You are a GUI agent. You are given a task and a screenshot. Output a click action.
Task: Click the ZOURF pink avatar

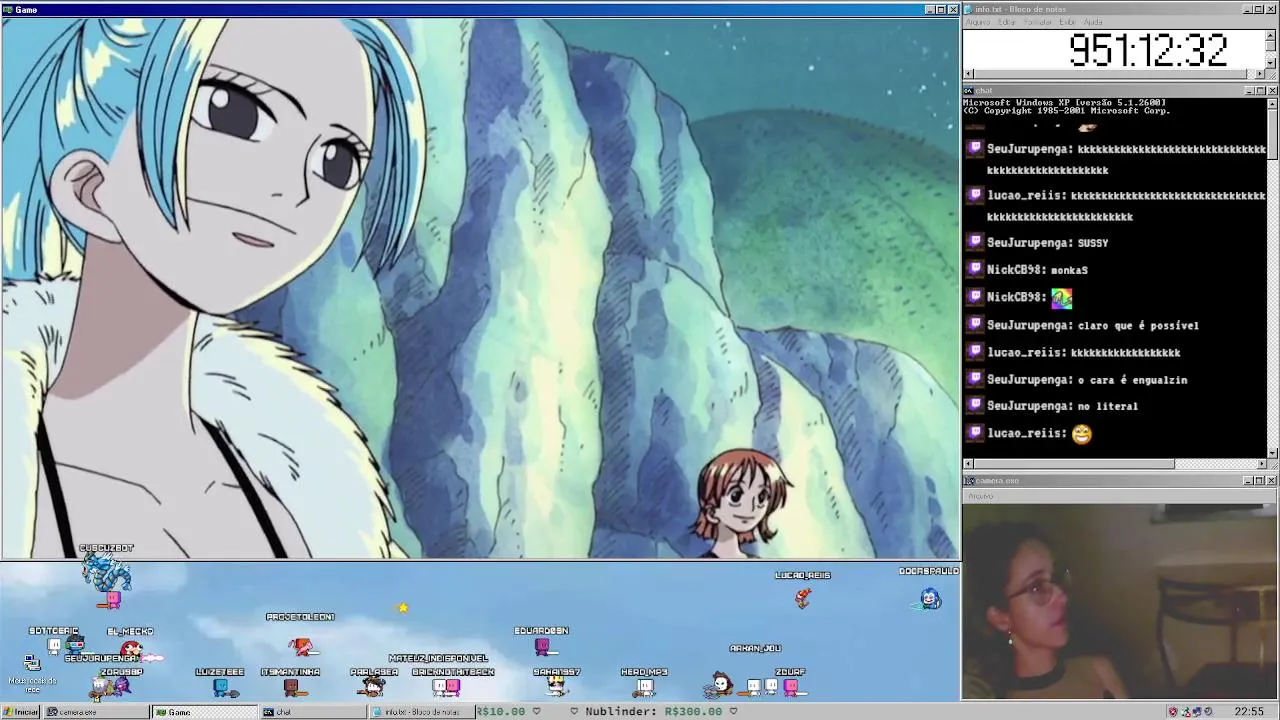coord(791,687)
